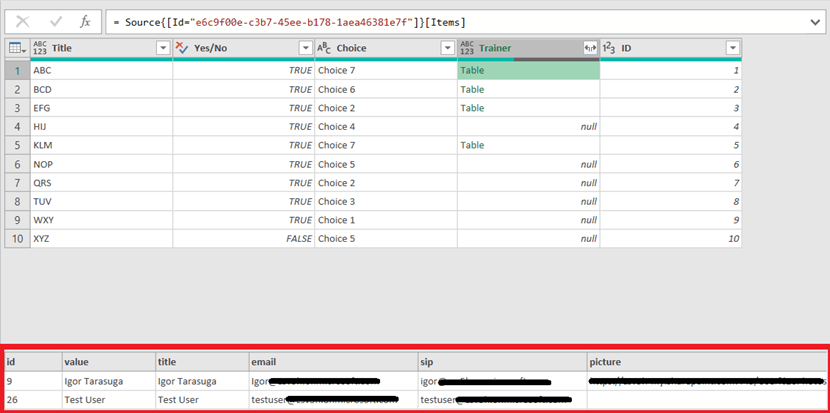Select Choice 1 cell in WXY row
The width and height of the screenshot is (830, 413).
click(386, 220)
